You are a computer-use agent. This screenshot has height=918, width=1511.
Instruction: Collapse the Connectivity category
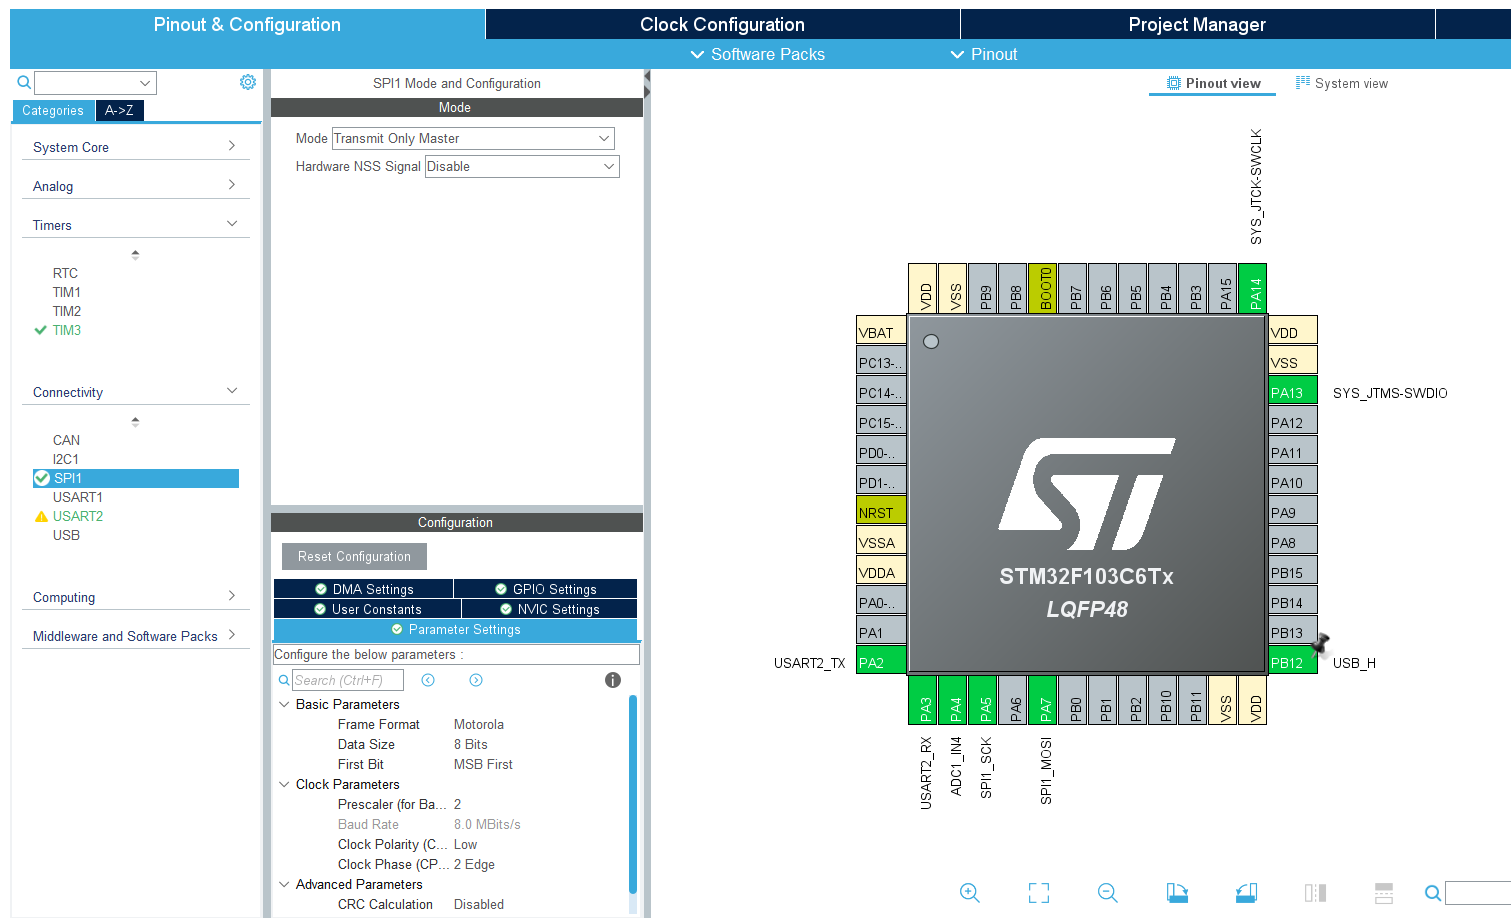(135, 392)
